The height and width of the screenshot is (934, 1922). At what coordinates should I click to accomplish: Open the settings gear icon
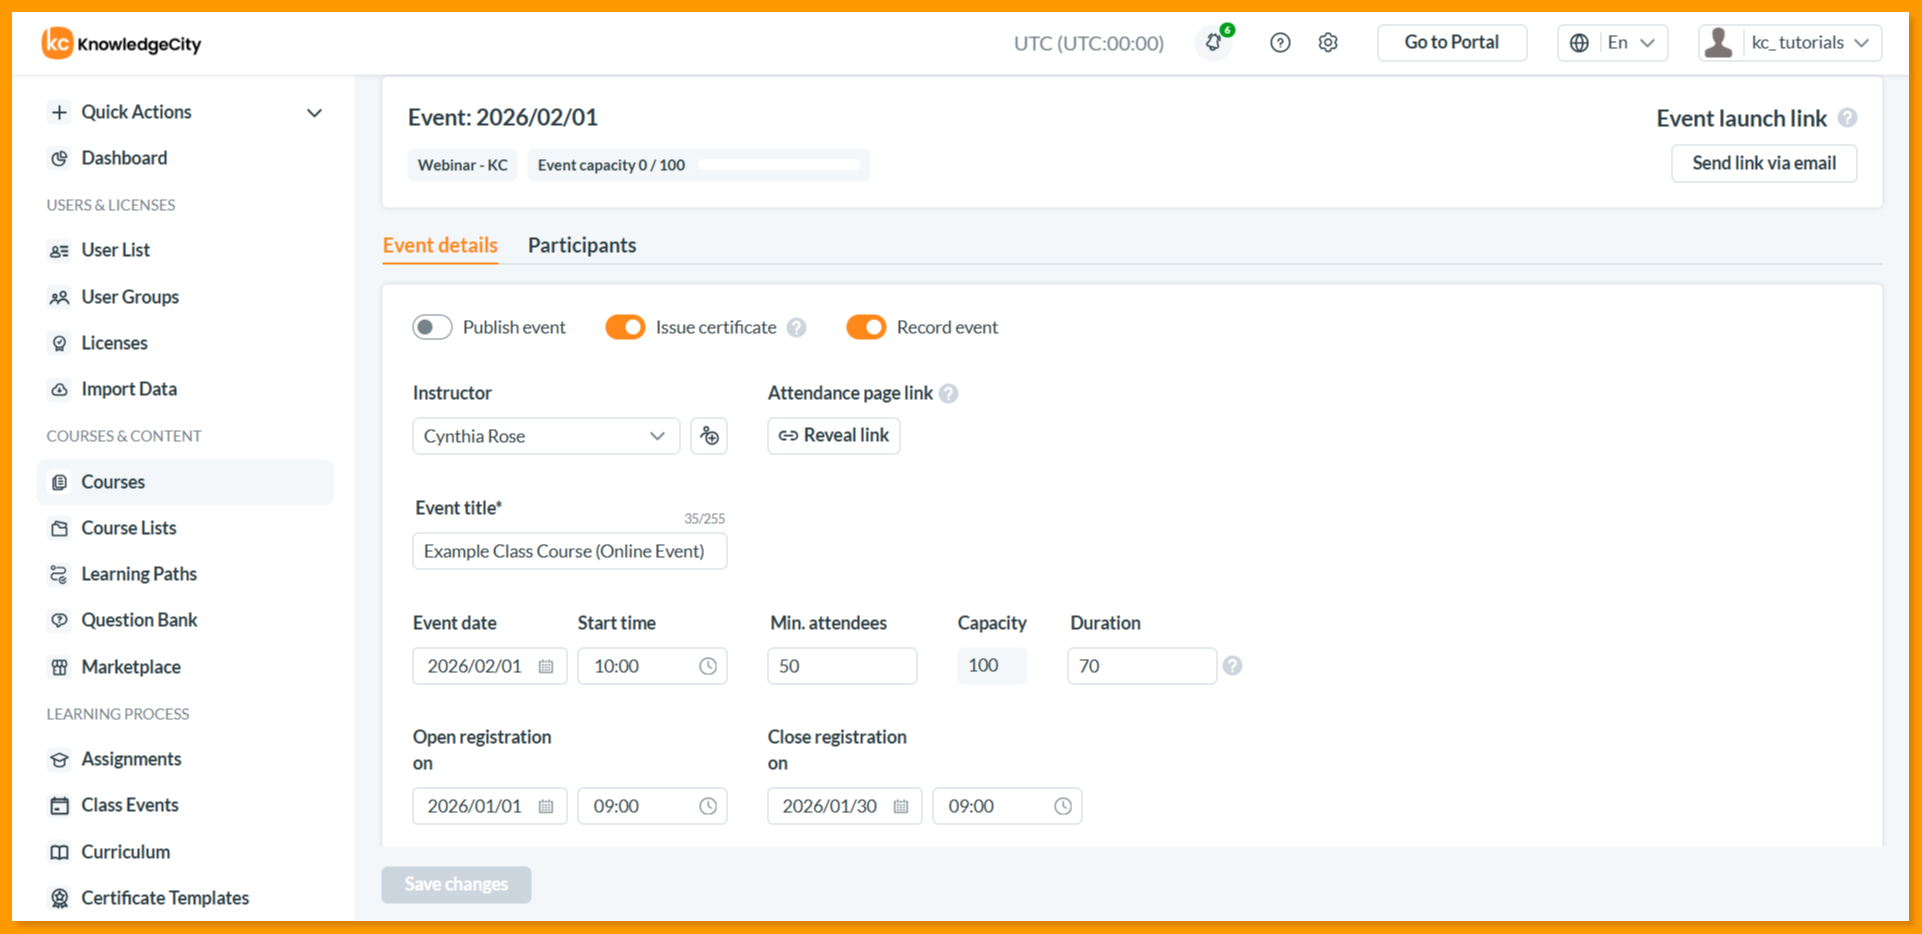tap(1328, 43)
